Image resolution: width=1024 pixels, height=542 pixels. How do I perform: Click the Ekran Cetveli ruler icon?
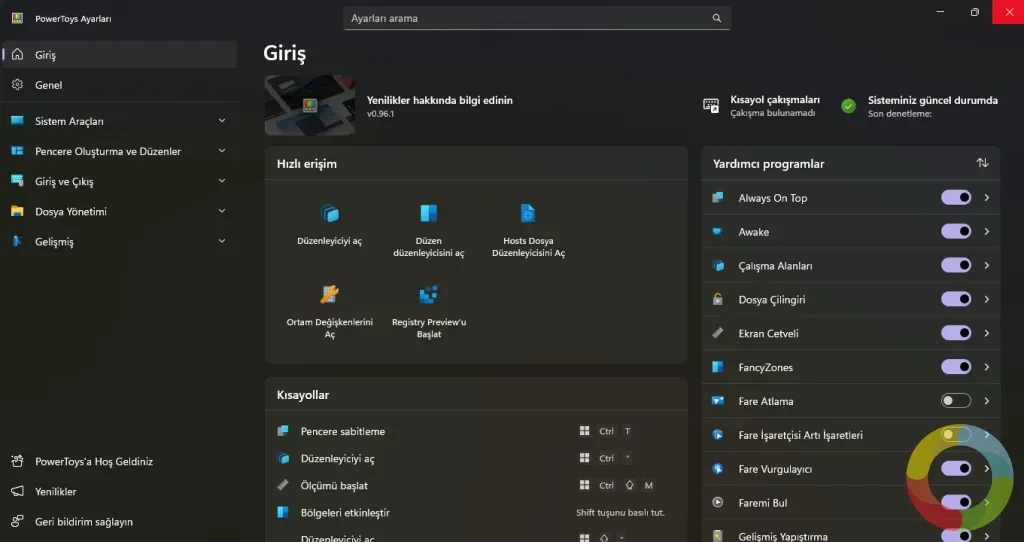click(718, 333)
